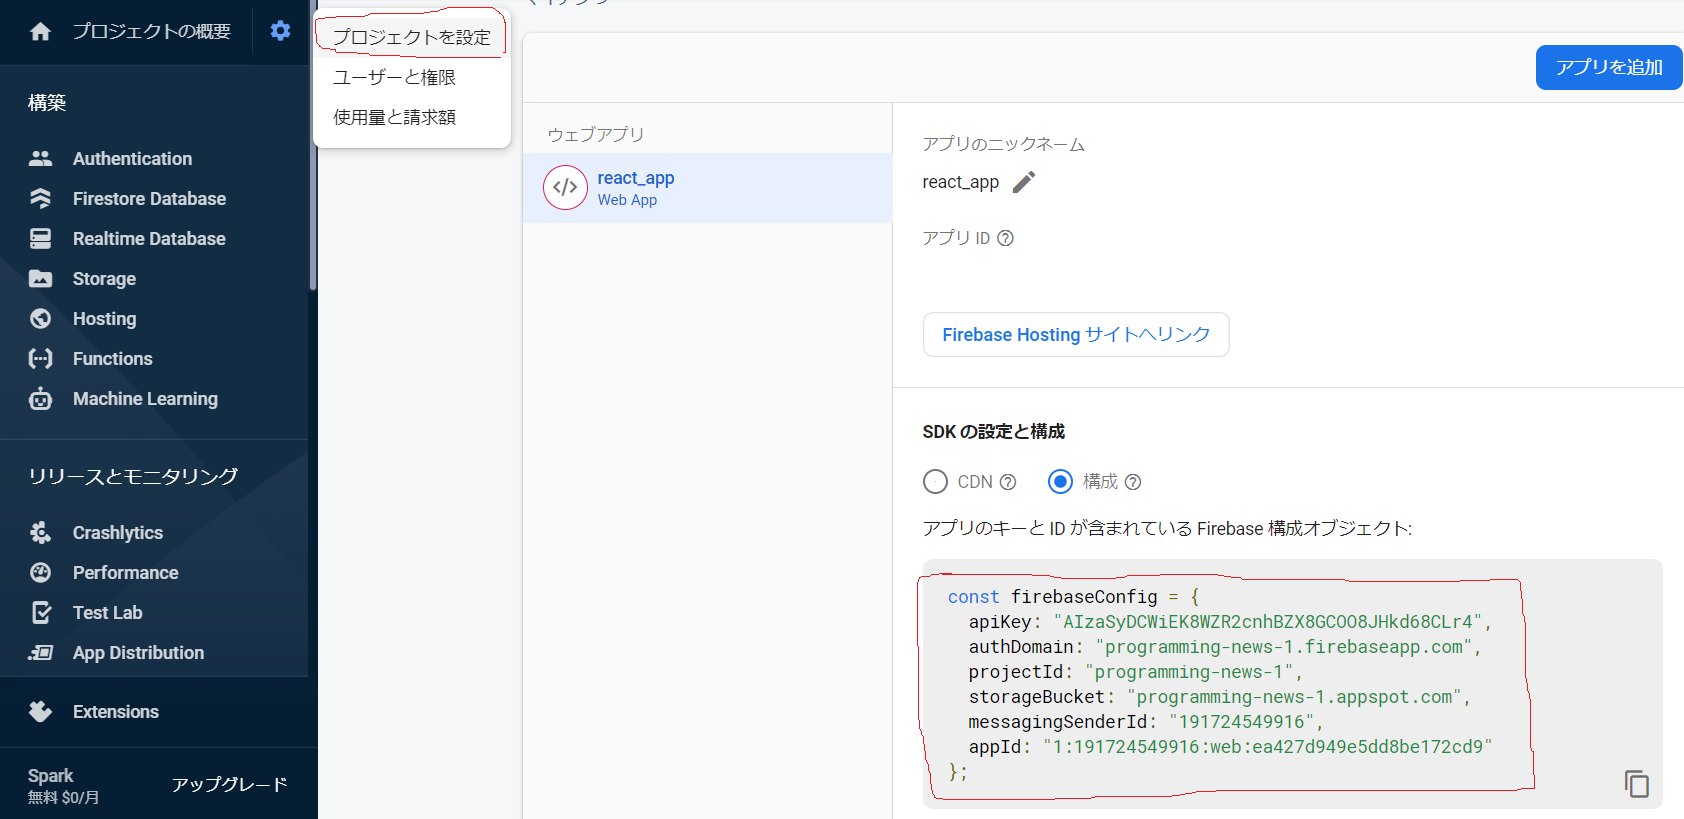Select 使用量と請求額 menu entry
The image size is (1684, 819).
[394, 117]
